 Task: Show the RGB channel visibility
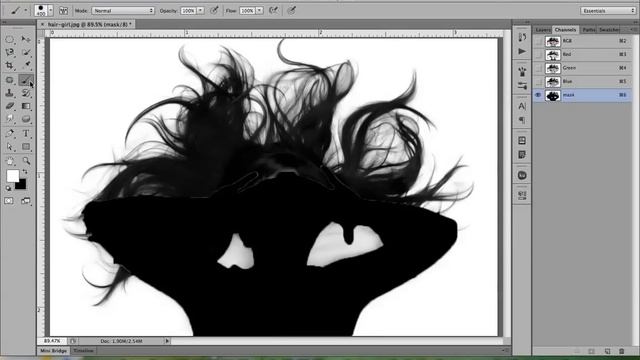click(x=538, y=41)
